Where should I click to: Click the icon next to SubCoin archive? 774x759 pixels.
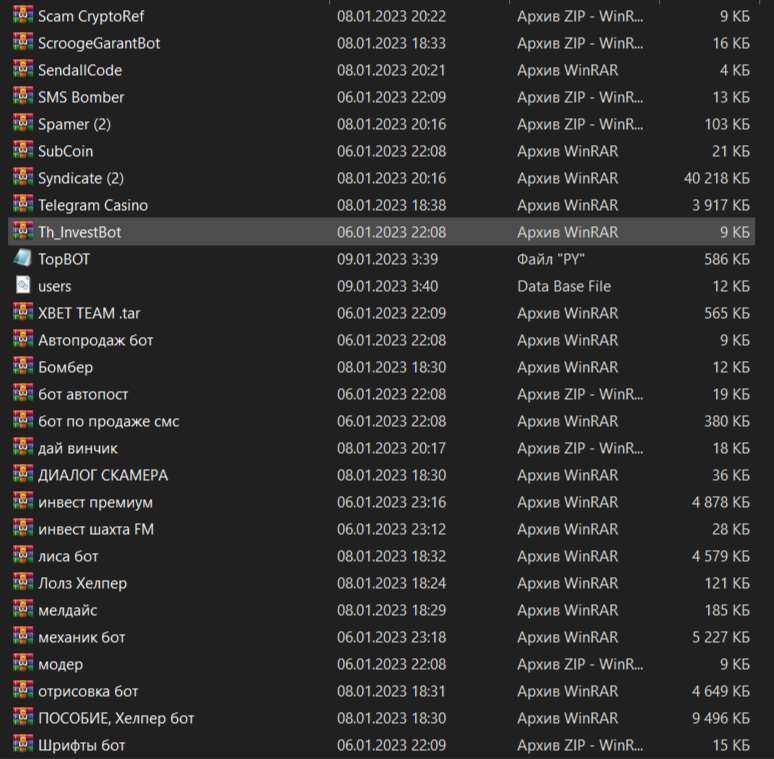coord(22,151)
